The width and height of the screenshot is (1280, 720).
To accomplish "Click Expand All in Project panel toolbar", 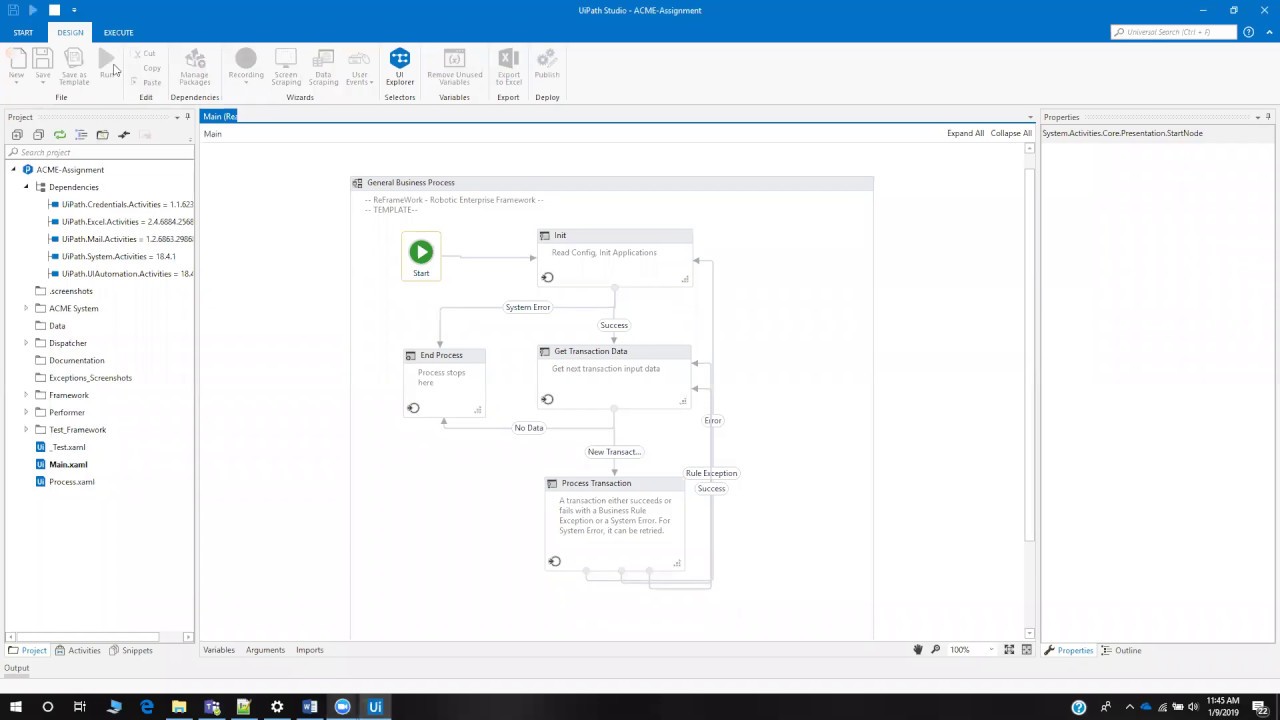I will coord(17,135).
